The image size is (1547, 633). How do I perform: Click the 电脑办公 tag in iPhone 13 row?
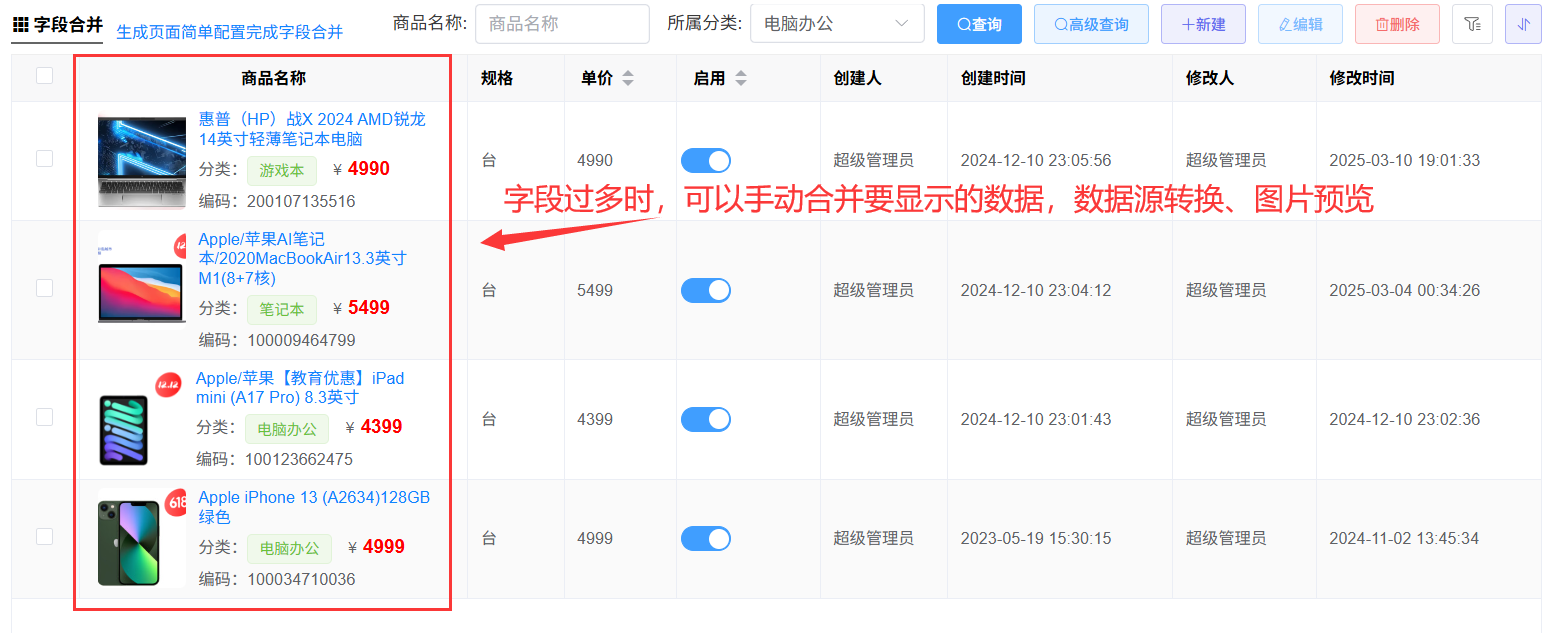[289, 549]
